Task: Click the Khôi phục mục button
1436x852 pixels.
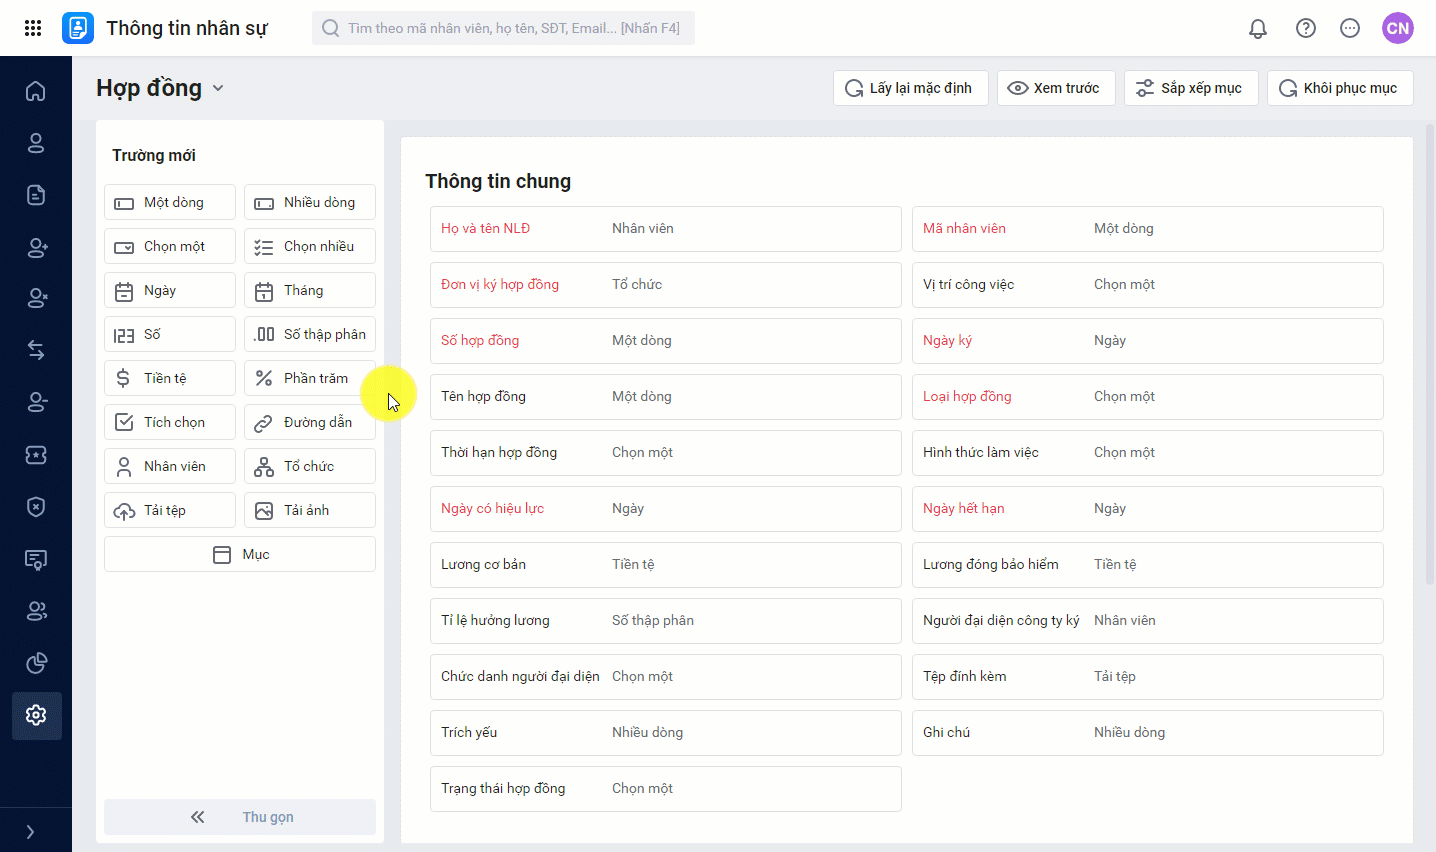Action: click(1339, 88)
